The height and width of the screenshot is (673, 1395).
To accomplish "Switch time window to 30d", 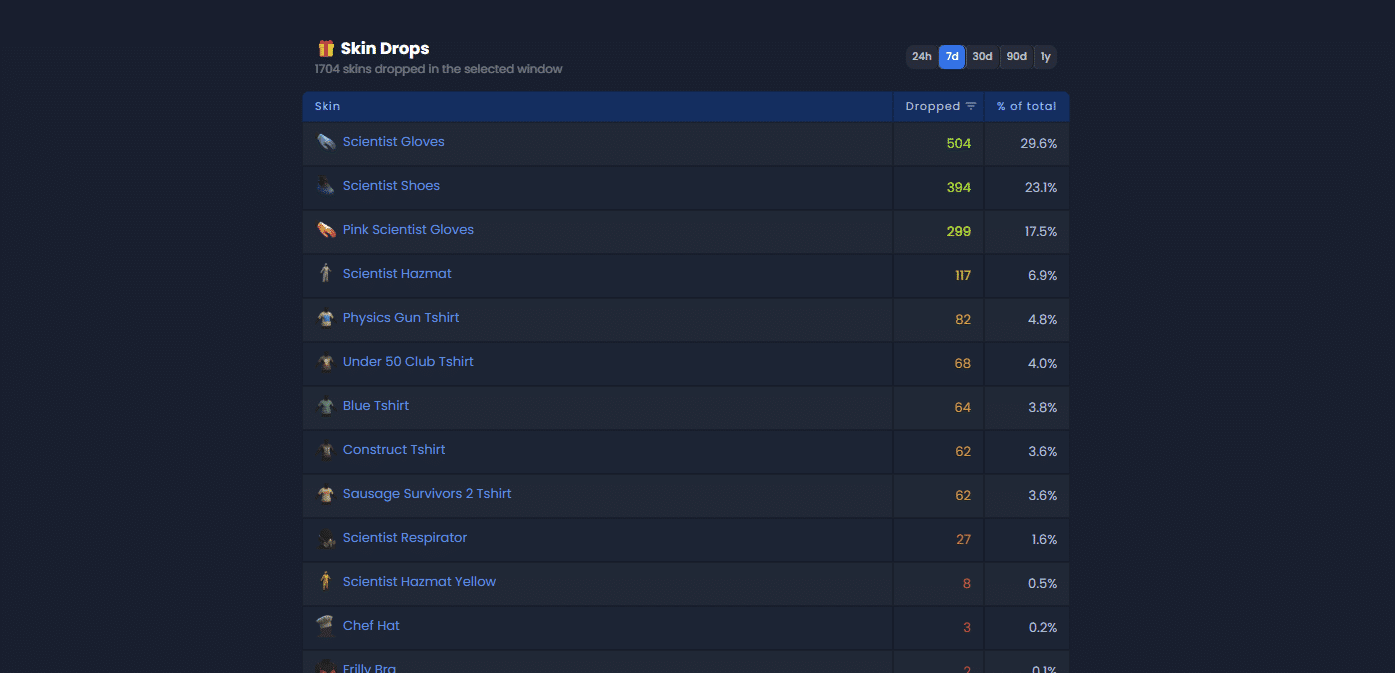I will point(983,57).
